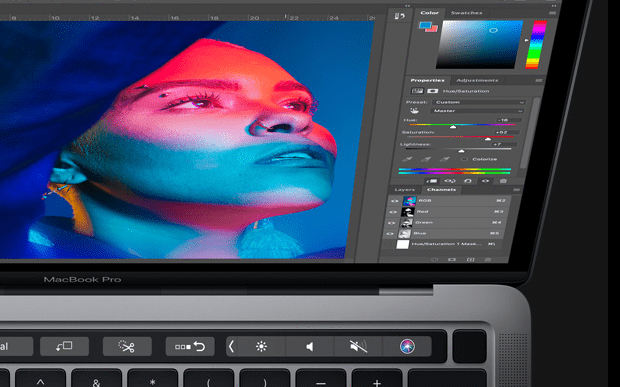Viewport: 620px width, 387px height.
Task: Open the Channels panel flyout menu
Action: (x=516, y=190)
